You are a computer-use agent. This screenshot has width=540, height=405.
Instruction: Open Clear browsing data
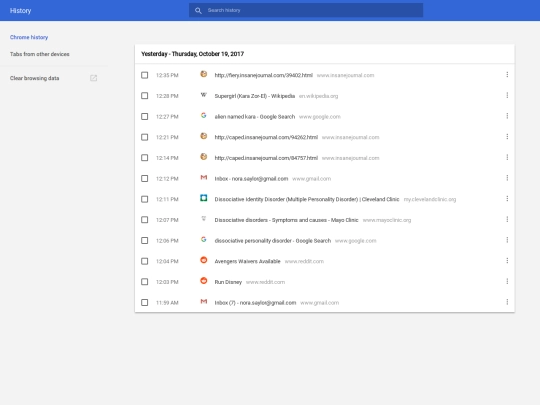pyautogui.click(x=34, y=78)
